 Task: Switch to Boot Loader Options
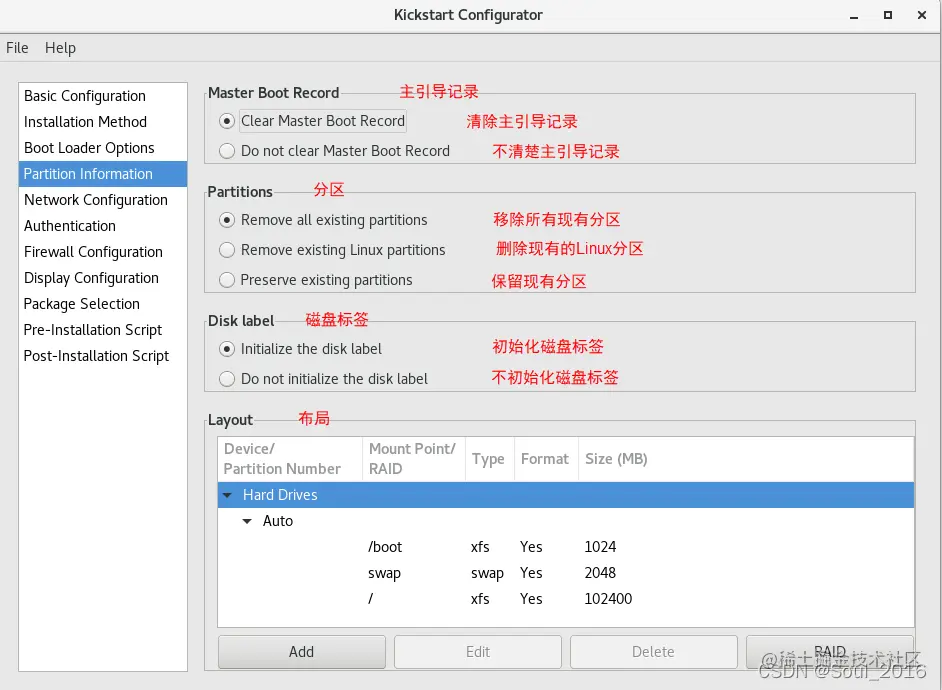pyautogui.click(x=103, y=148)
